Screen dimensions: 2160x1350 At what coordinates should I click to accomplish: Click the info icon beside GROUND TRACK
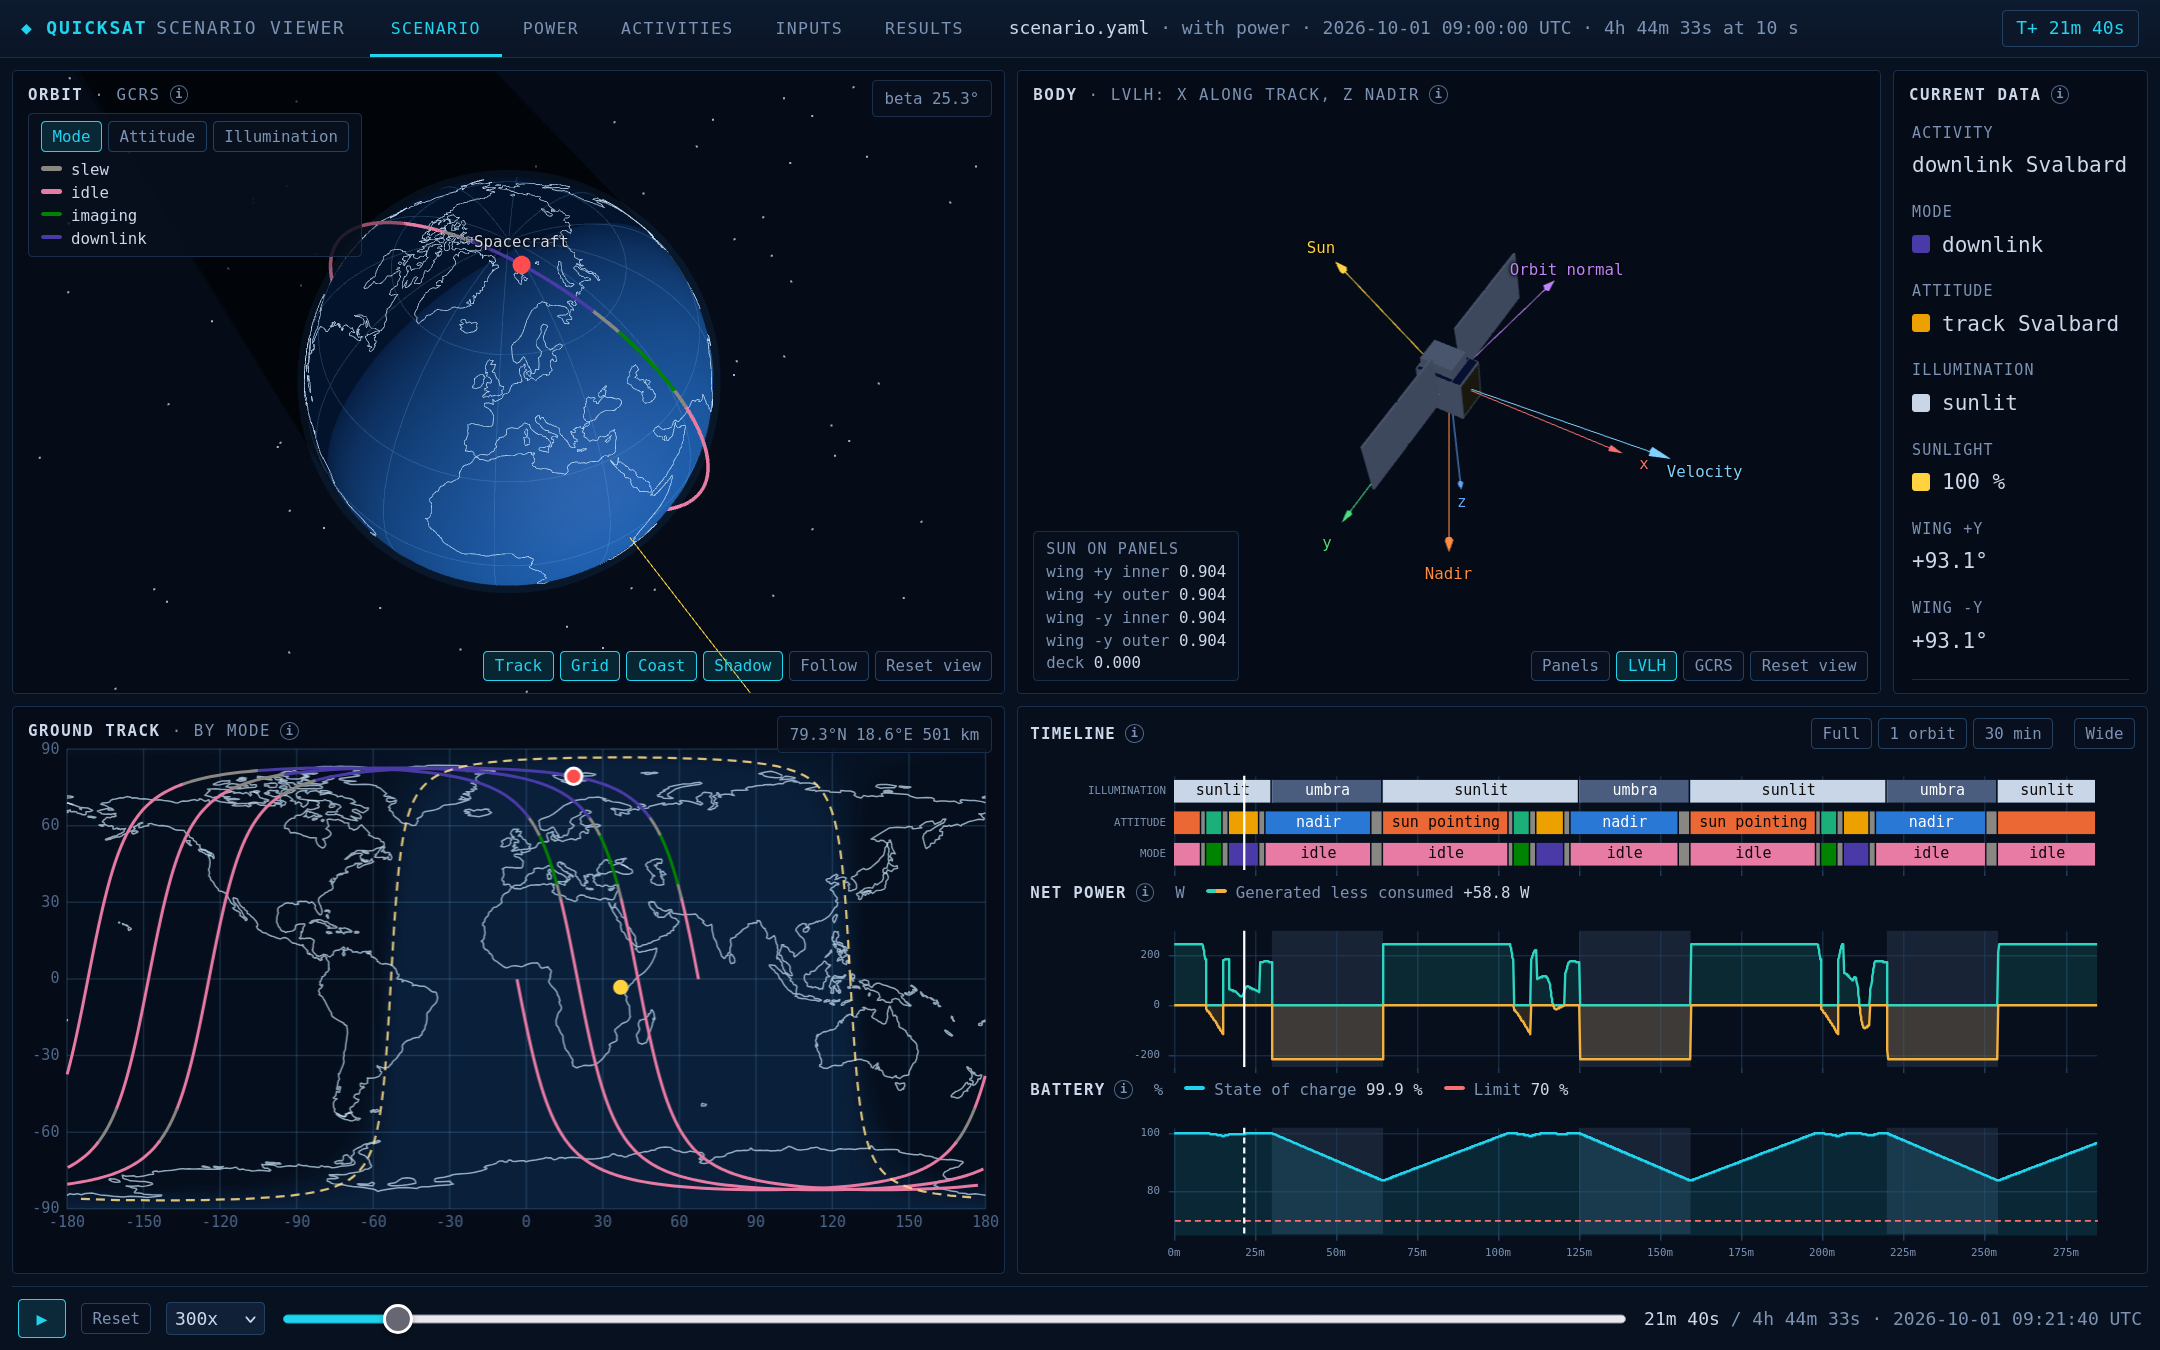coord(289,731)
